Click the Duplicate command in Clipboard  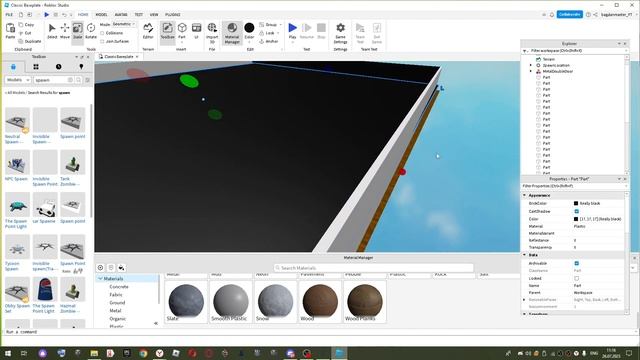(x=30, y=41)
